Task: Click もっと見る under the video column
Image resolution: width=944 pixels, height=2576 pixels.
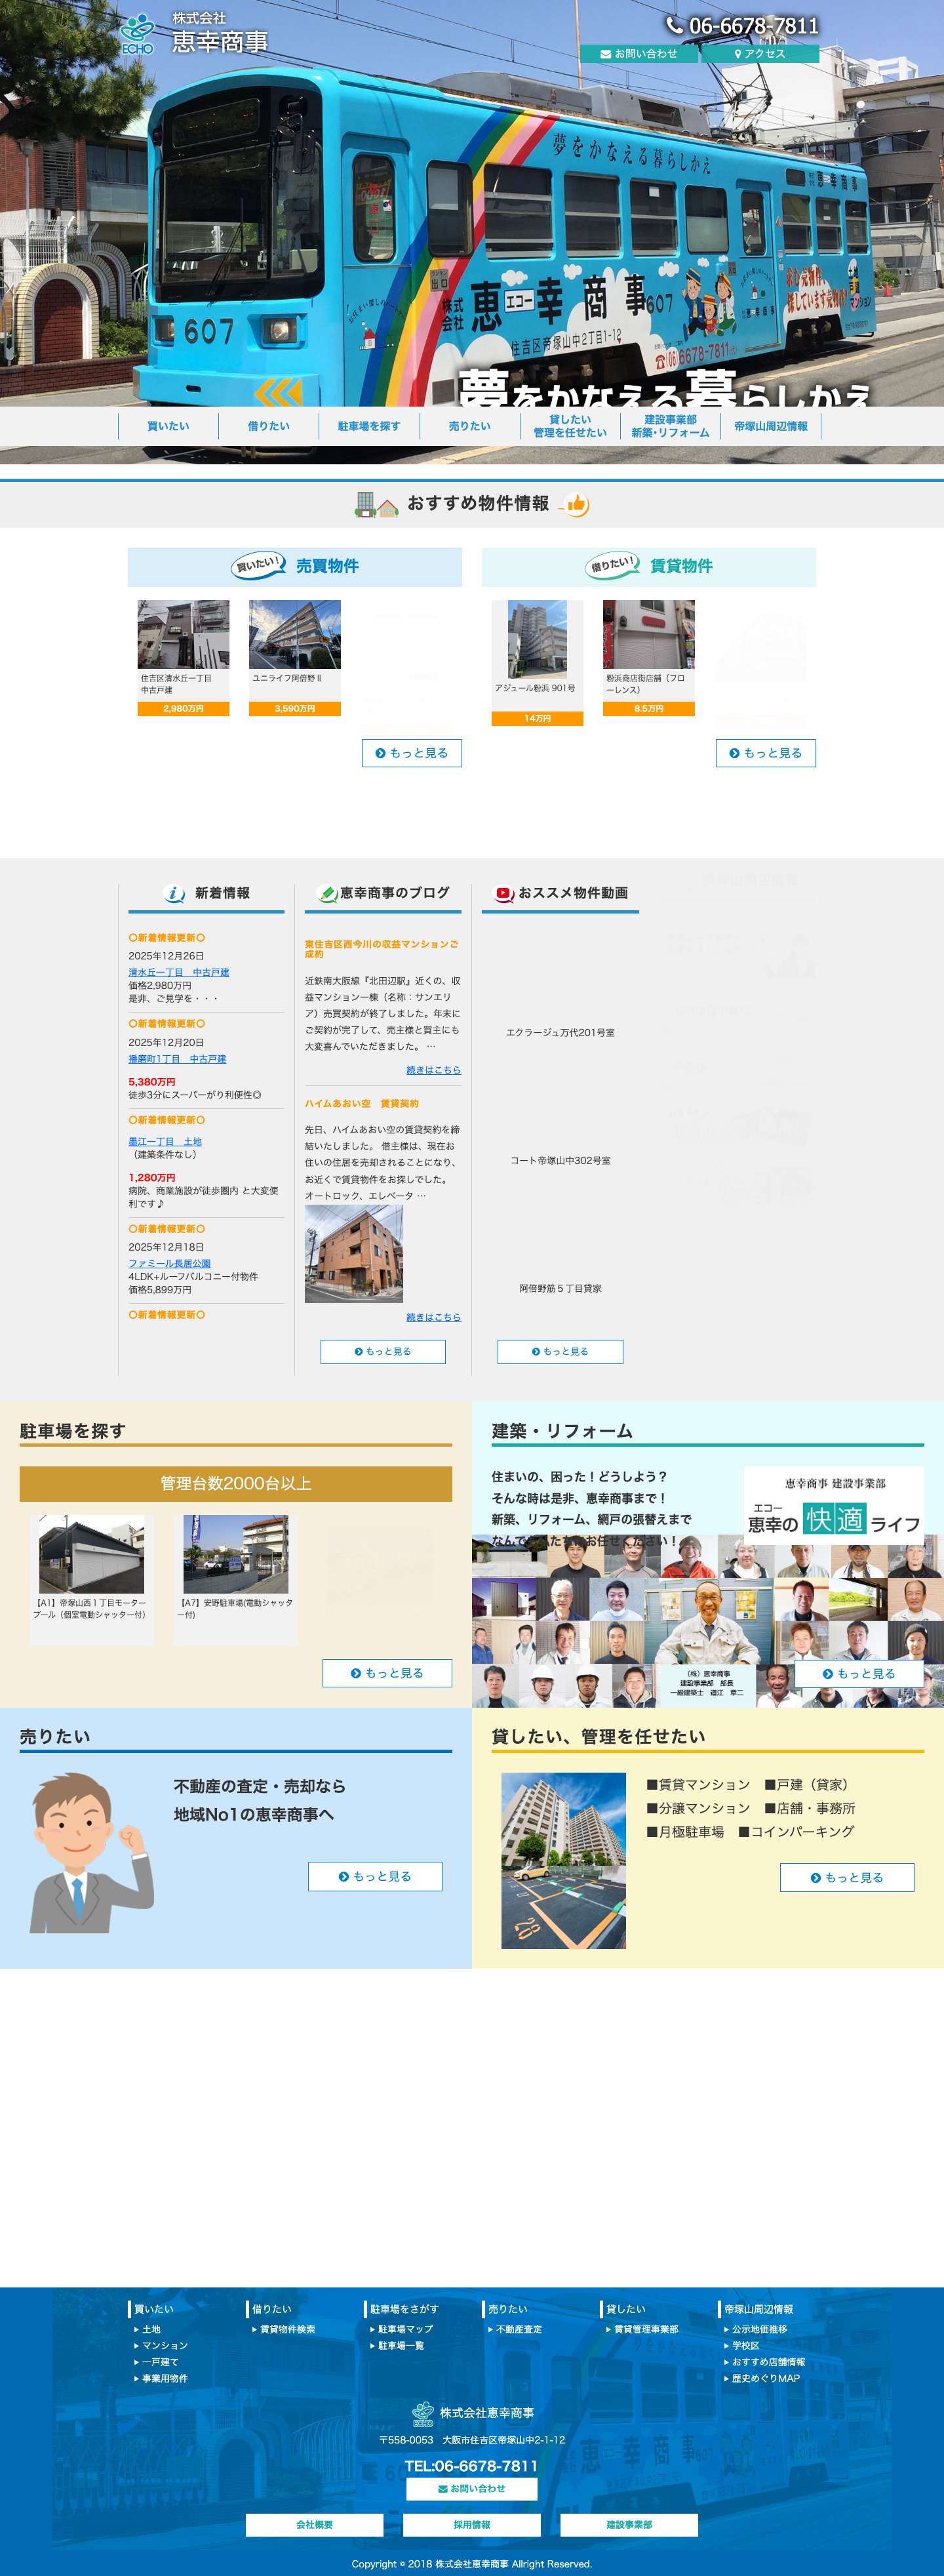Action: (x=560, y=1352)
